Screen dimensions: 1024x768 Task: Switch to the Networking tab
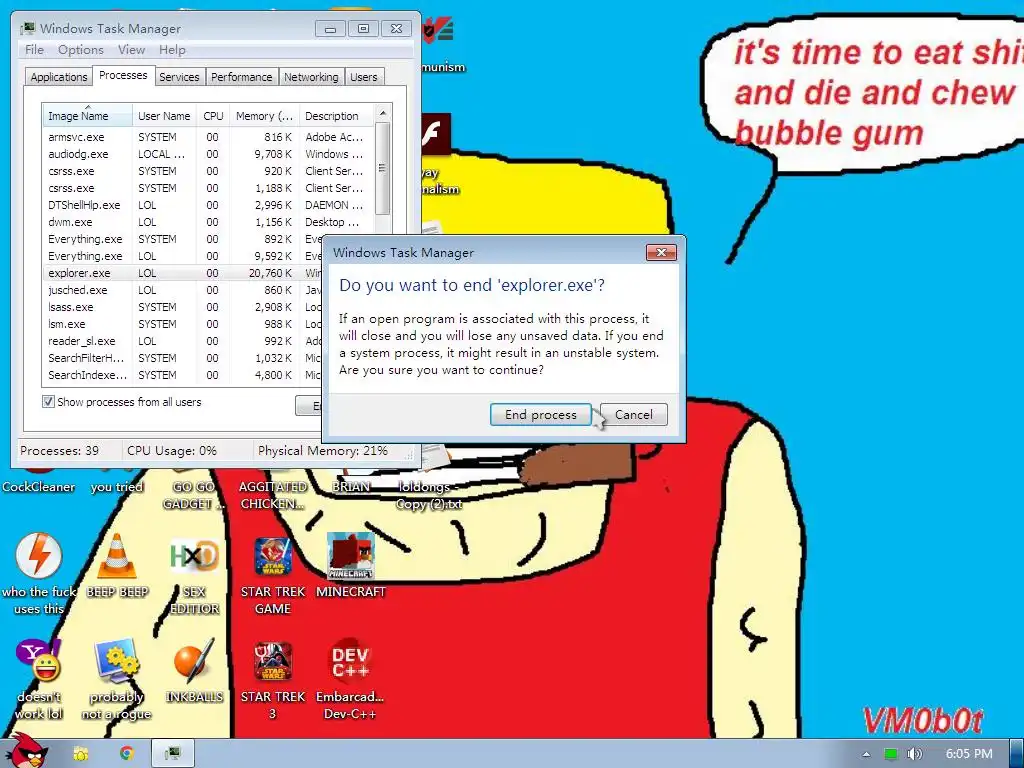pos(311,77)
